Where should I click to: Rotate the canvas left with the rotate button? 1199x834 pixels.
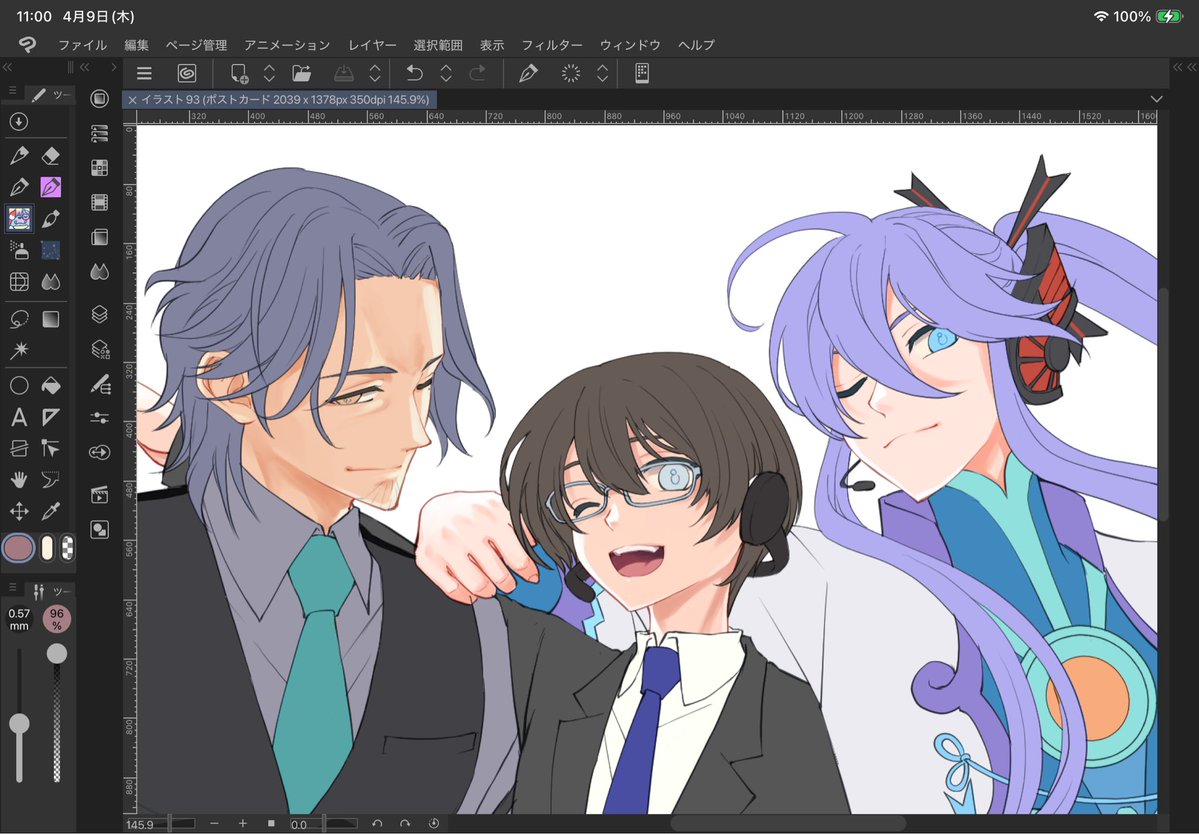pyautogui.click(x=377, y=824)
